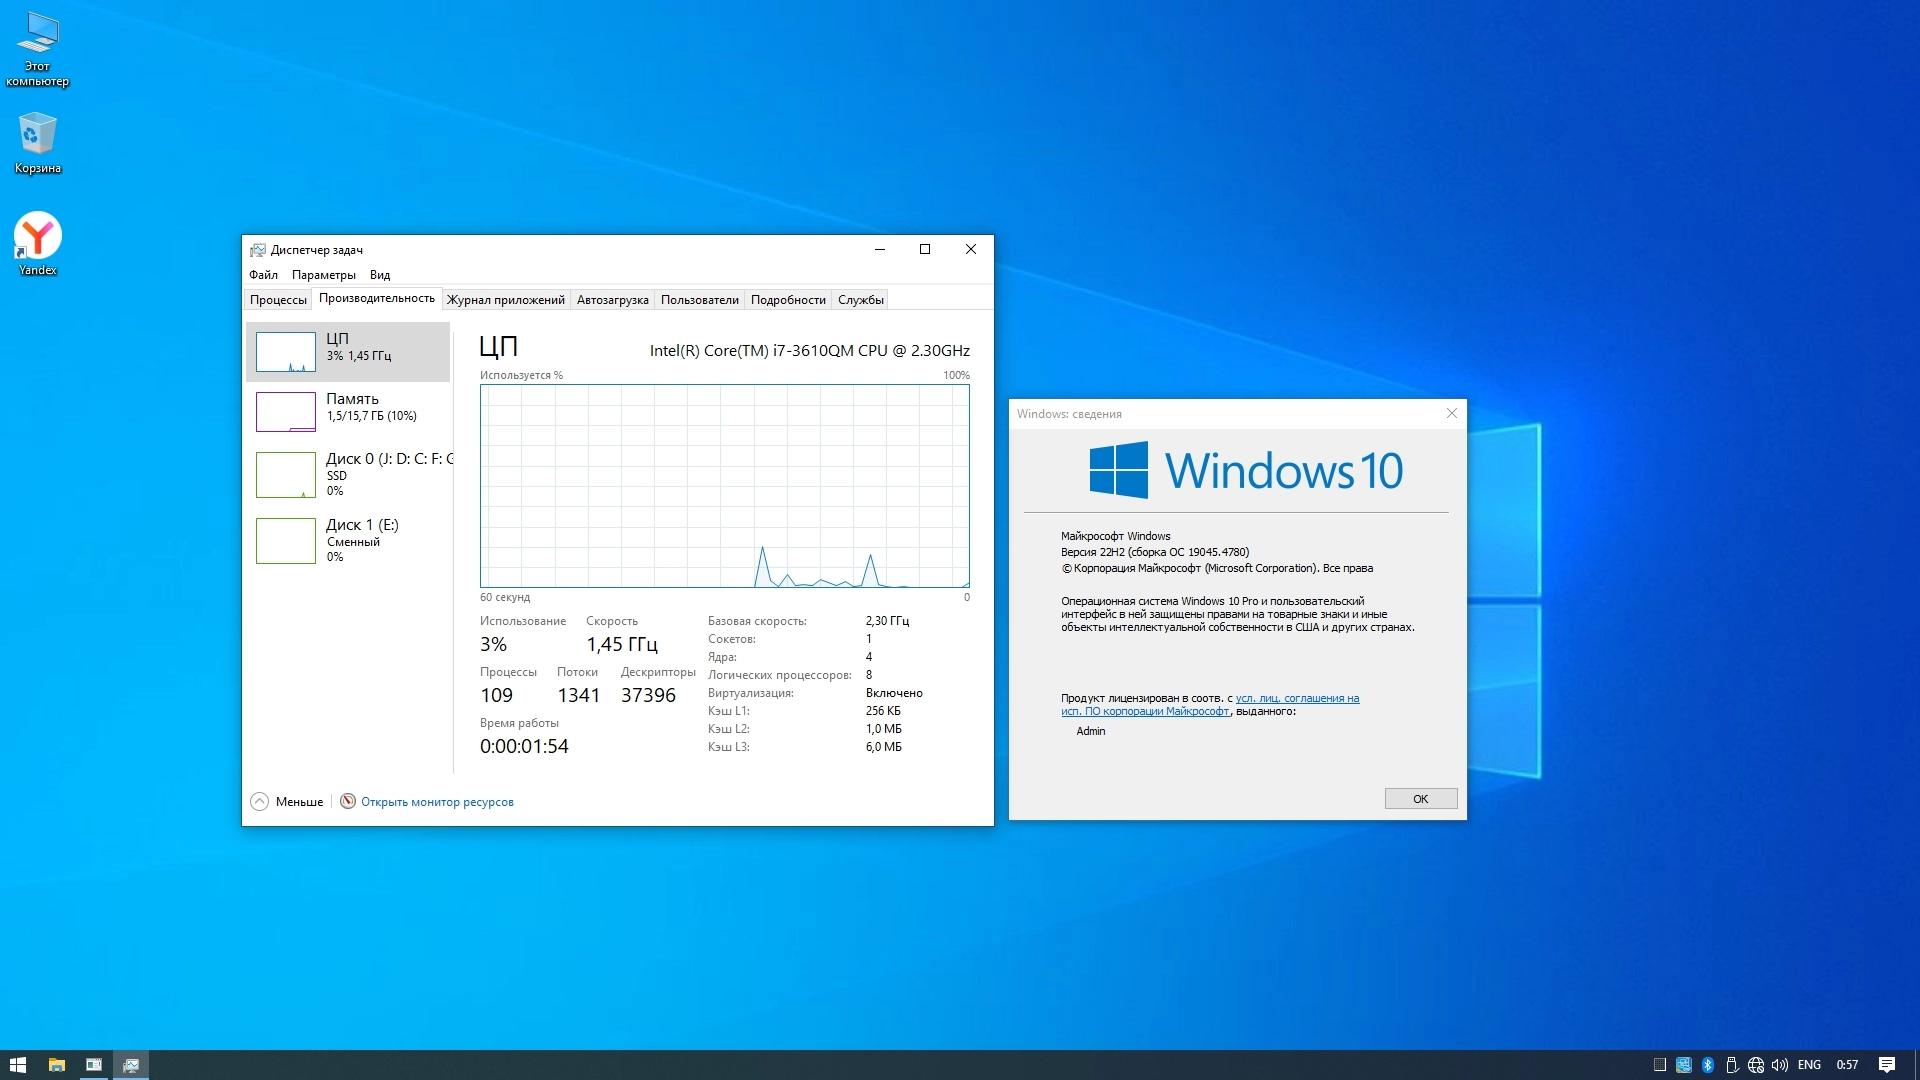This screenshot has width=1920, height=1080.
Task: Open Yandex browser desktop shortcut
Action: 38,238
